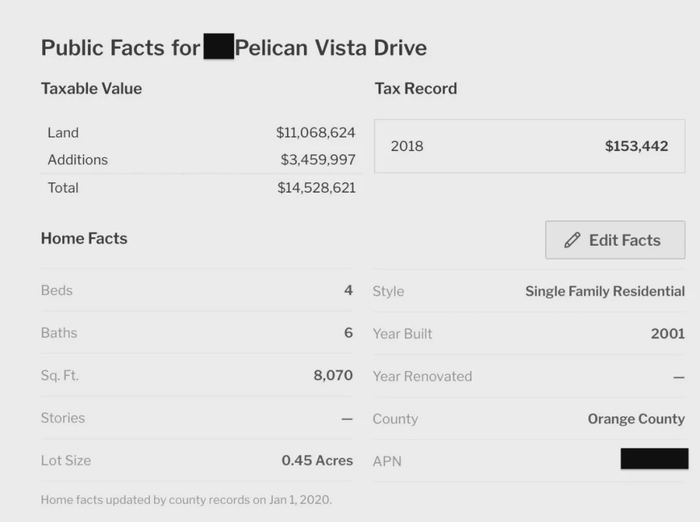Click the Year Renovated dash
The image size is (700, 522).
tap(679, 376)
